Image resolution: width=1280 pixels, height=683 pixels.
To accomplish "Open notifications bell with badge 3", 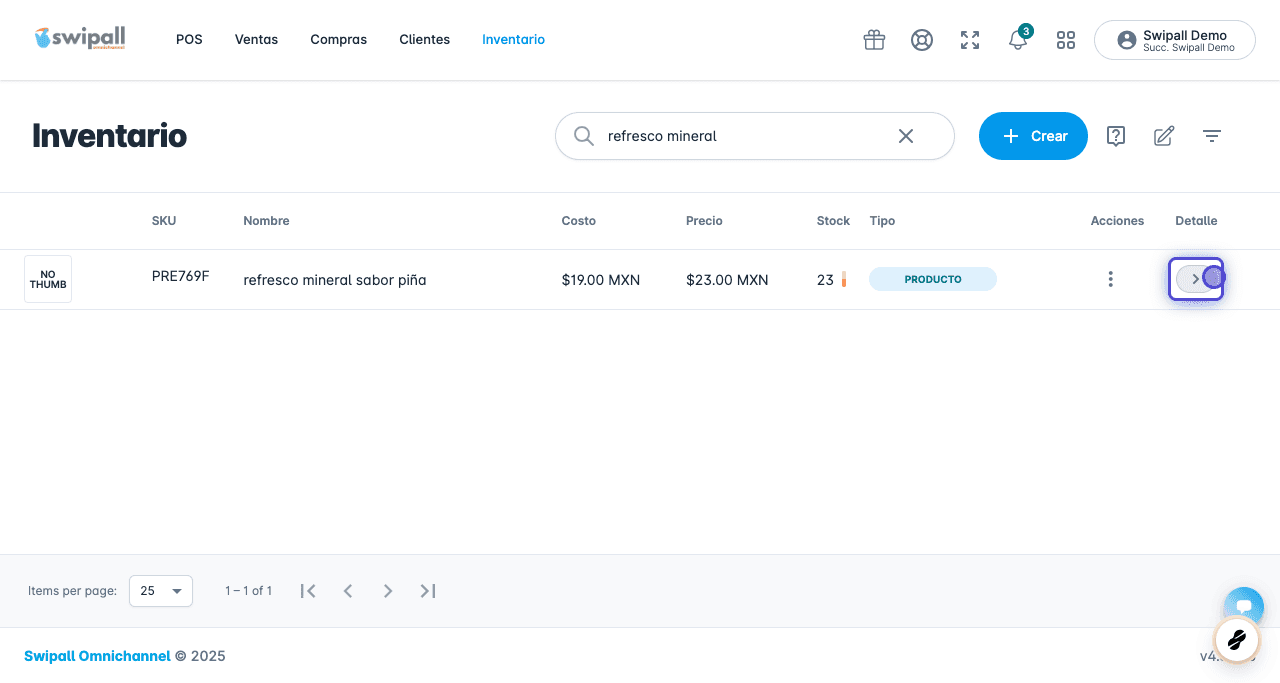I will (x=1018, y=40).
